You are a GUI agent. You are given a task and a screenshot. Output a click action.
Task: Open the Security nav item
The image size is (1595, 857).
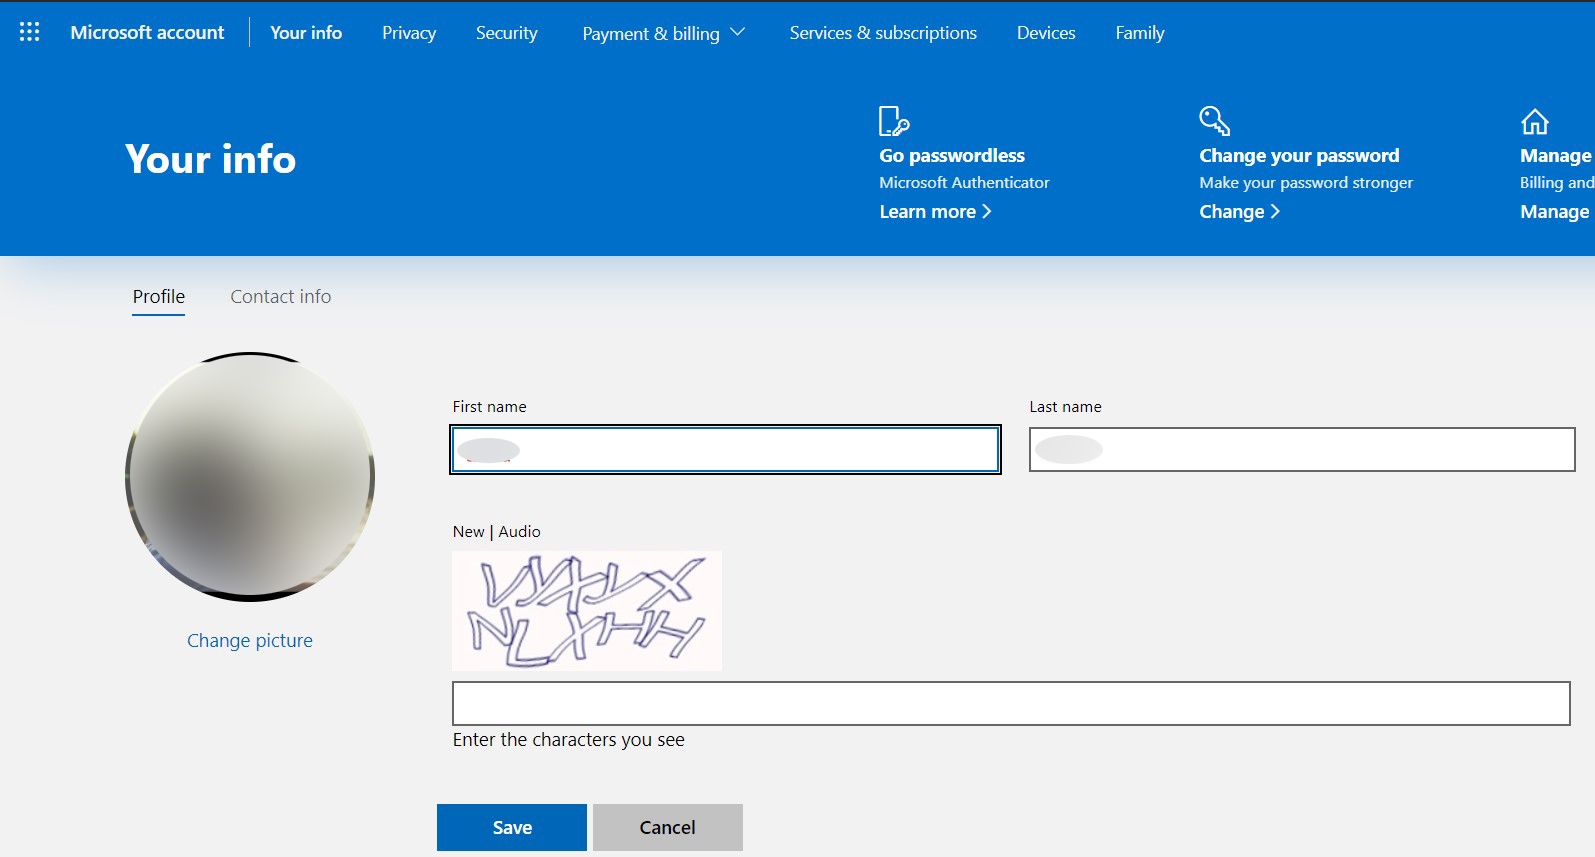[x=506, y=33]
